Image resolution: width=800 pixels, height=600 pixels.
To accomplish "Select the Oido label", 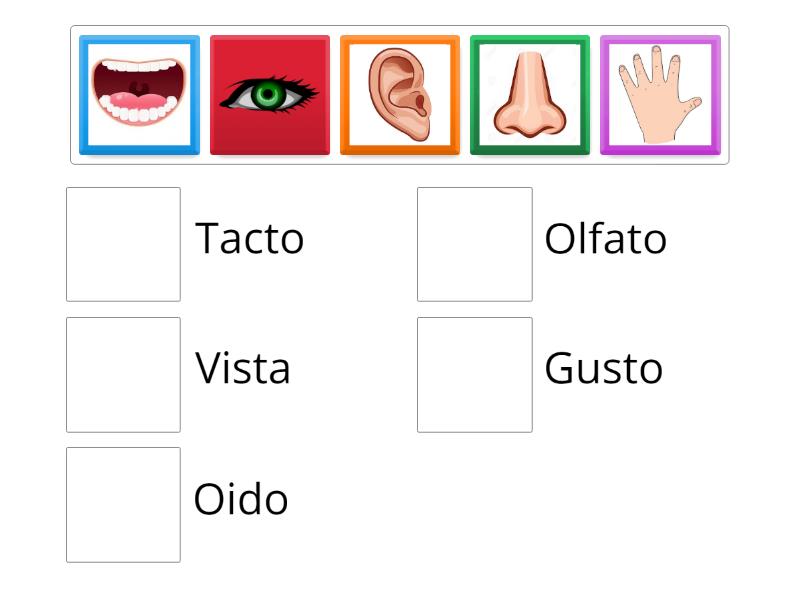I will click(x=240, y=498).
